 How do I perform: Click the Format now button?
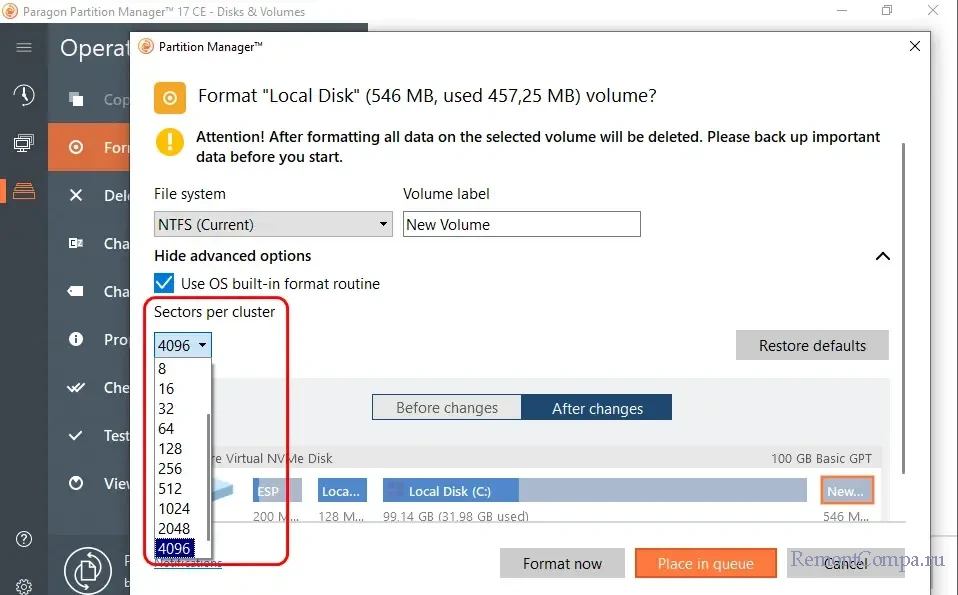[562, 563]
